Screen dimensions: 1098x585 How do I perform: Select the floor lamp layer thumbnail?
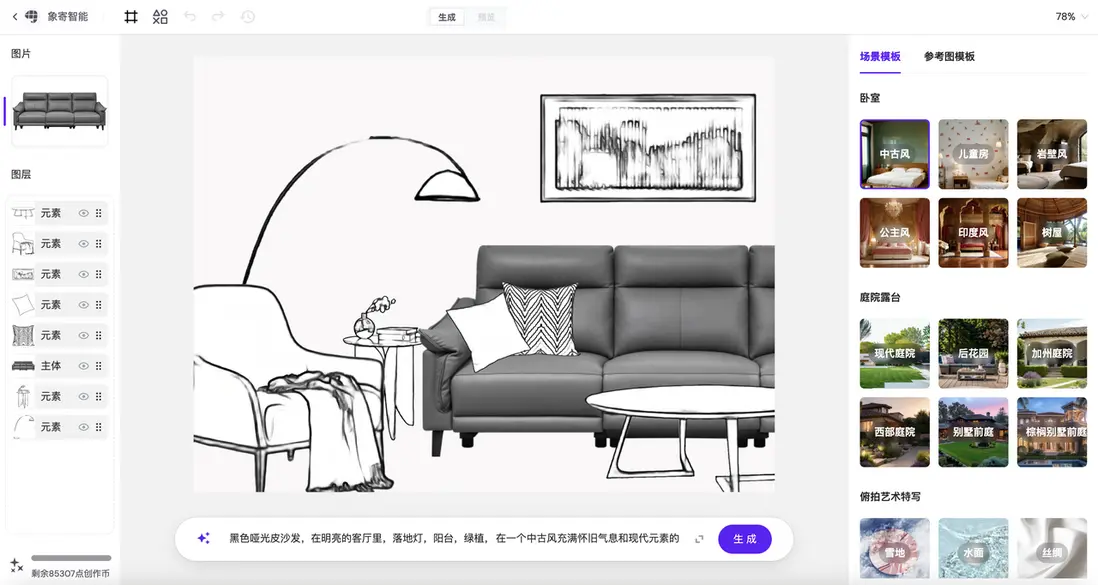(23, 427)
